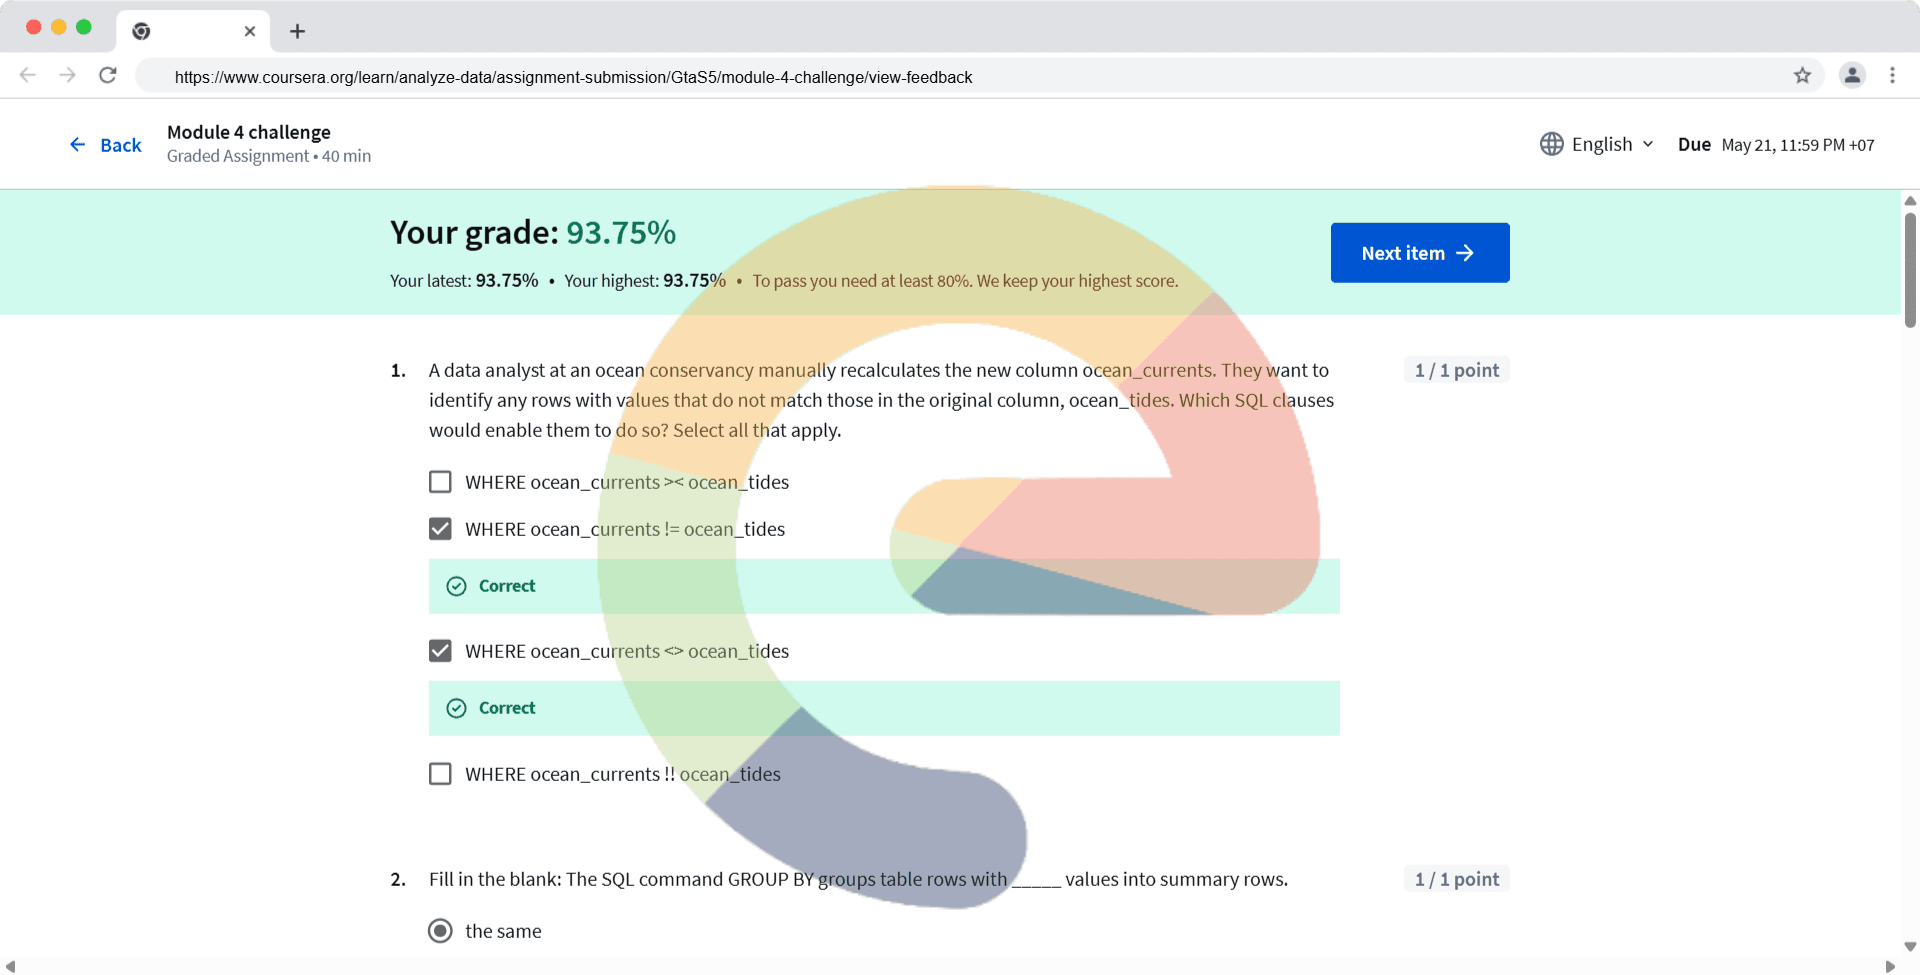Click the back navigation arrow in browser
Screen dimensions: 1920x975
[x=28, y=75]
